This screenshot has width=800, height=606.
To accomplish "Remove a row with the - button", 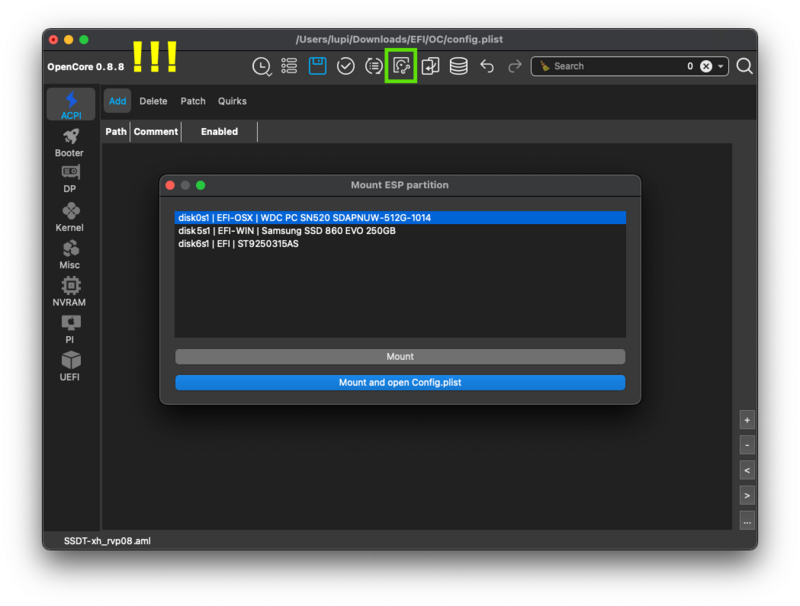I will click(x=747, y=445).
